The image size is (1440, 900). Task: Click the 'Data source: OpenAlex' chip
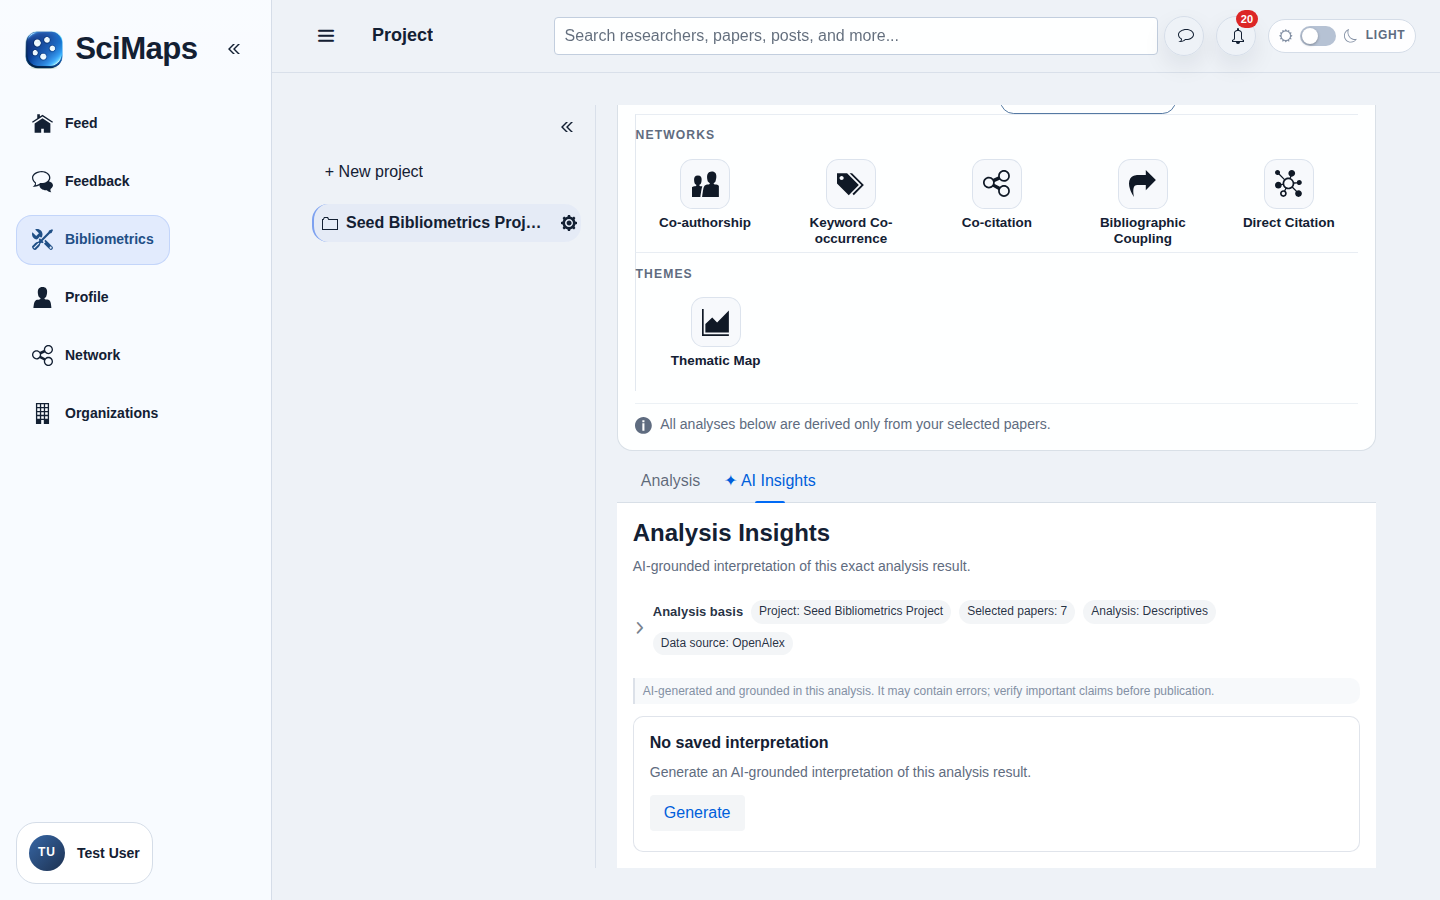coord(723,643)
